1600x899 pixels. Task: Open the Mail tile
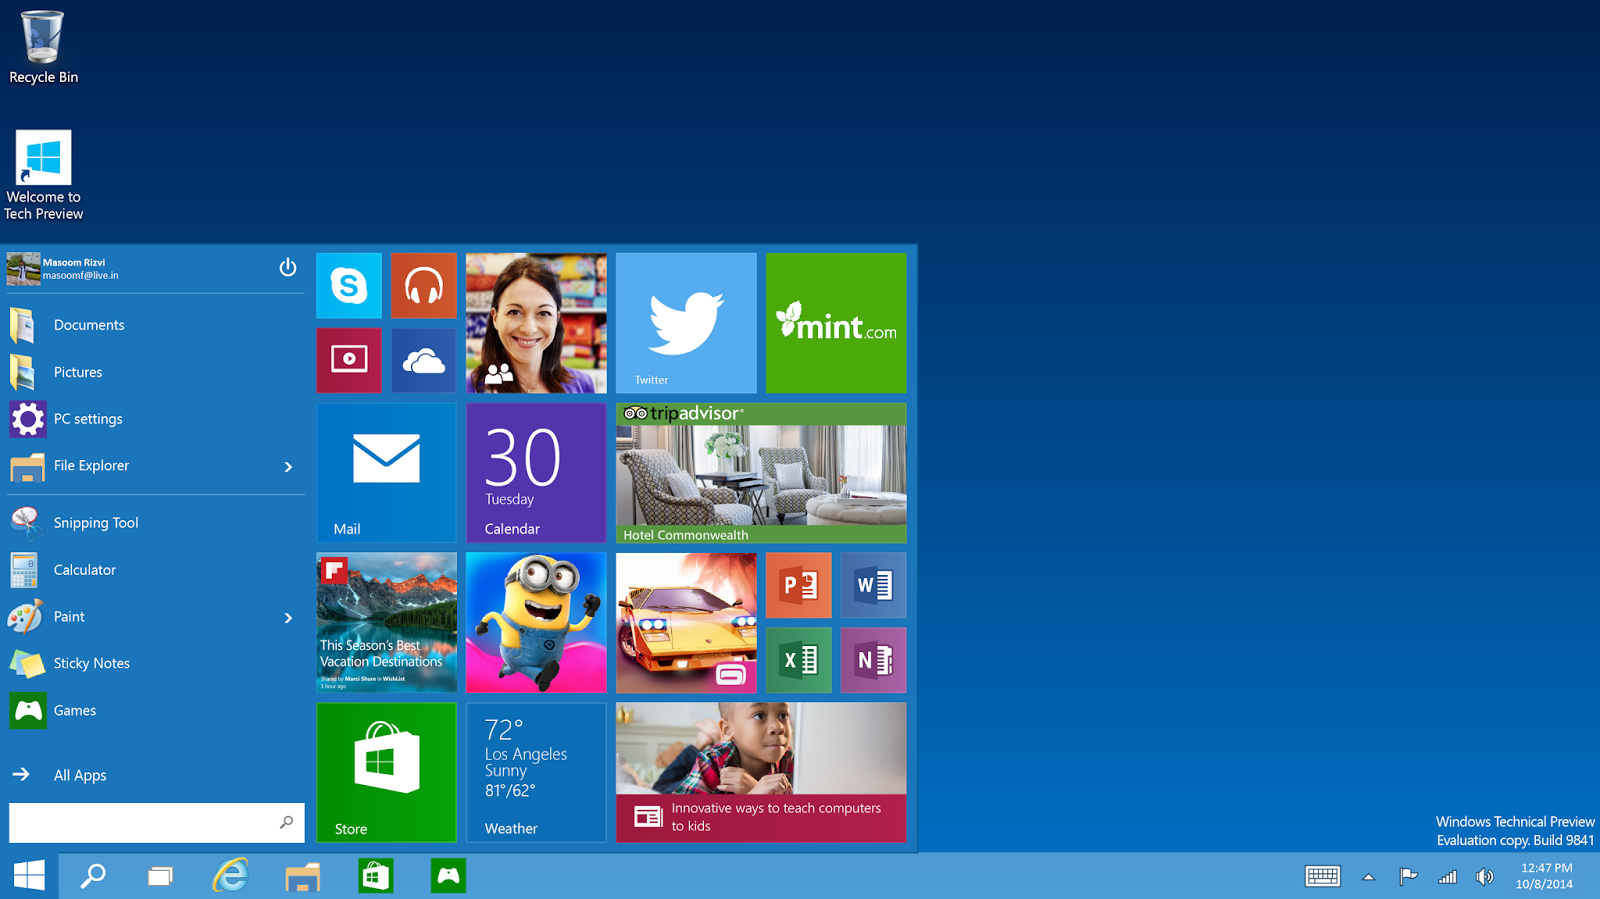pos(386,473)
